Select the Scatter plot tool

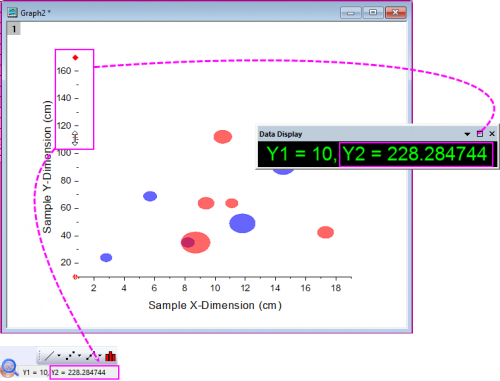point(70,356)
